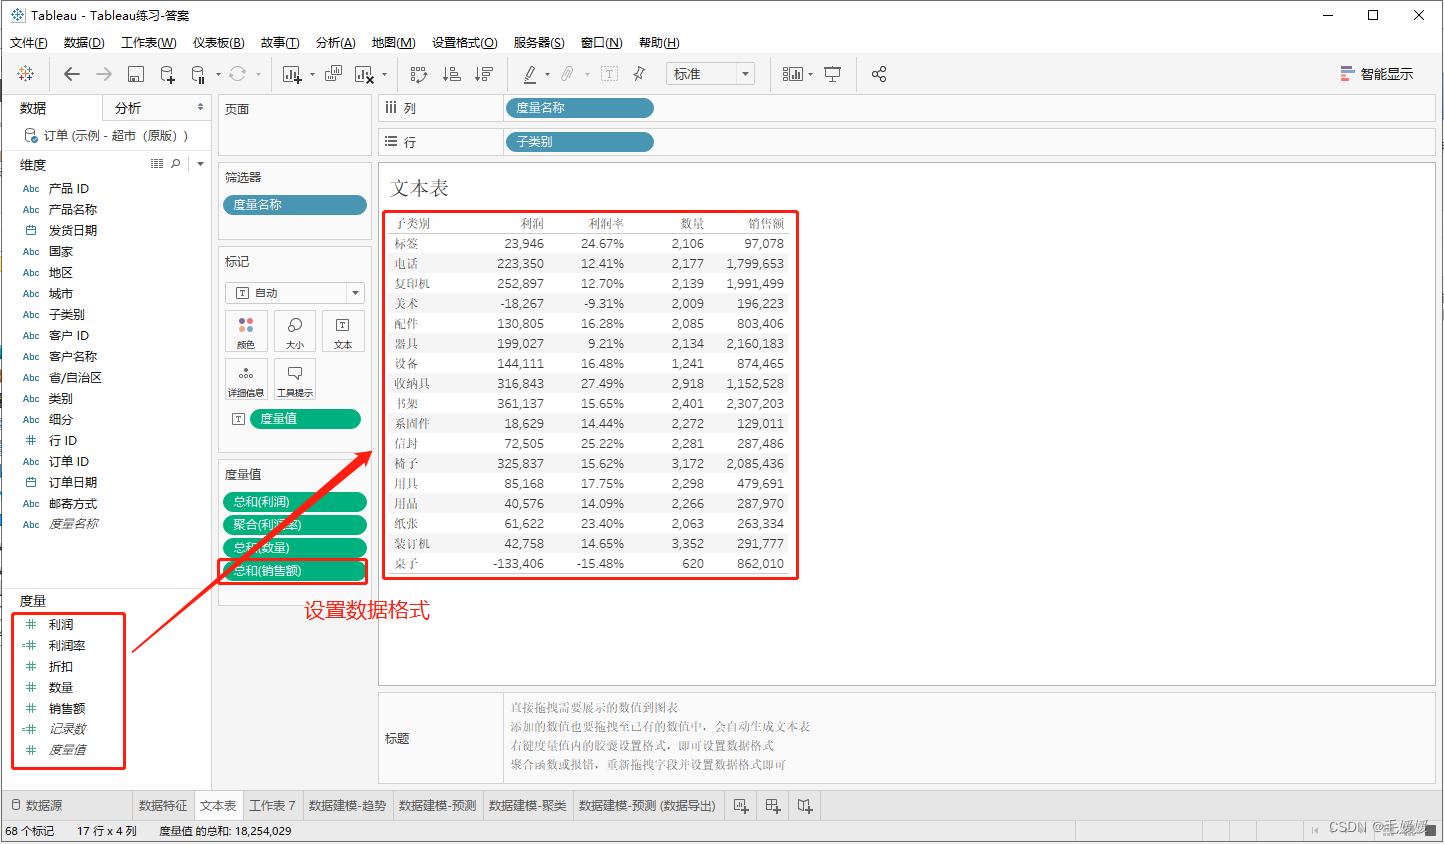
Task: Click the Tableau start page logo icon
Action: click(26, 74)
